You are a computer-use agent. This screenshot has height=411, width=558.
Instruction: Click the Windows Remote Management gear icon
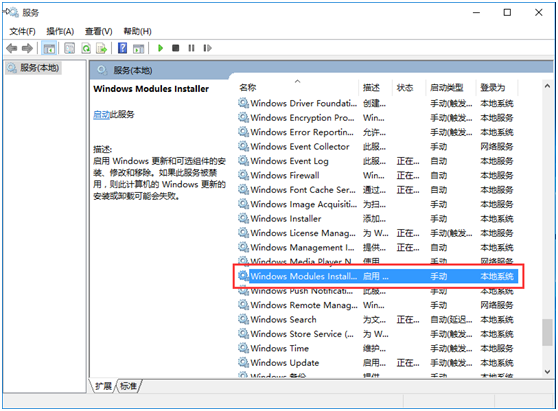pos(243,305)
